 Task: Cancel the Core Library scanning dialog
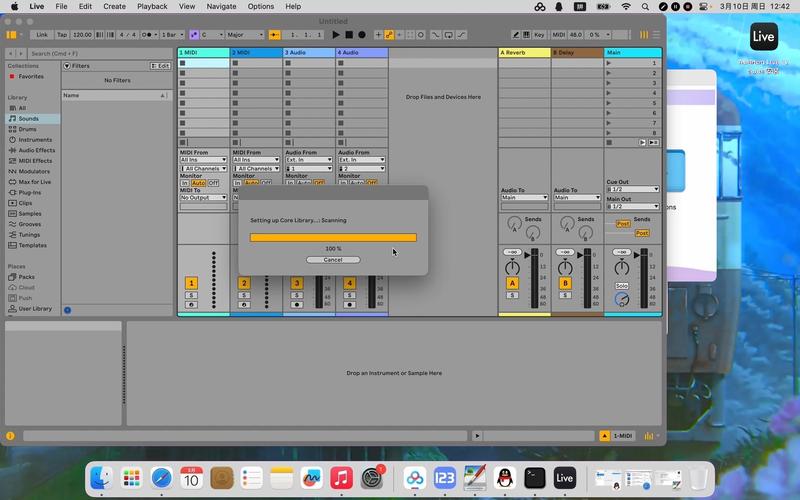[x=333, y=260]
